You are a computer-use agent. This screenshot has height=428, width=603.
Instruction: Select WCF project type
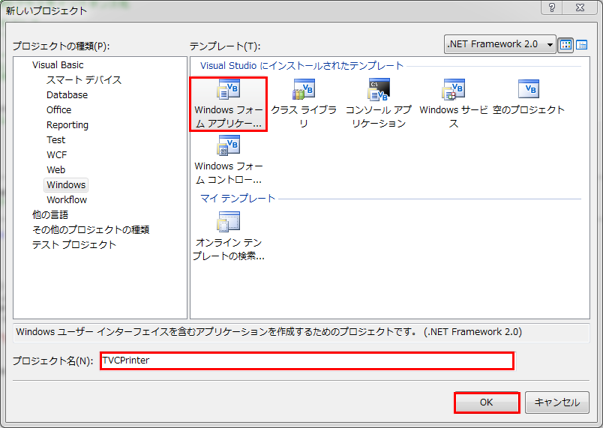[x=57, y=155]
